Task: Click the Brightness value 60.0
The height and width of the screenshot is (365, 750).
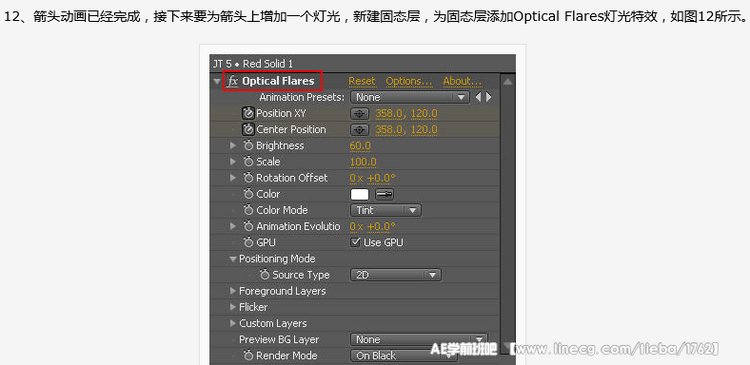Action: click(x=360, y=146)
